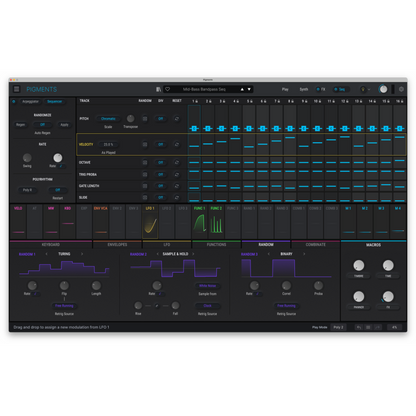Open the Slide track Div Off dropdown

tap(161, 197)
